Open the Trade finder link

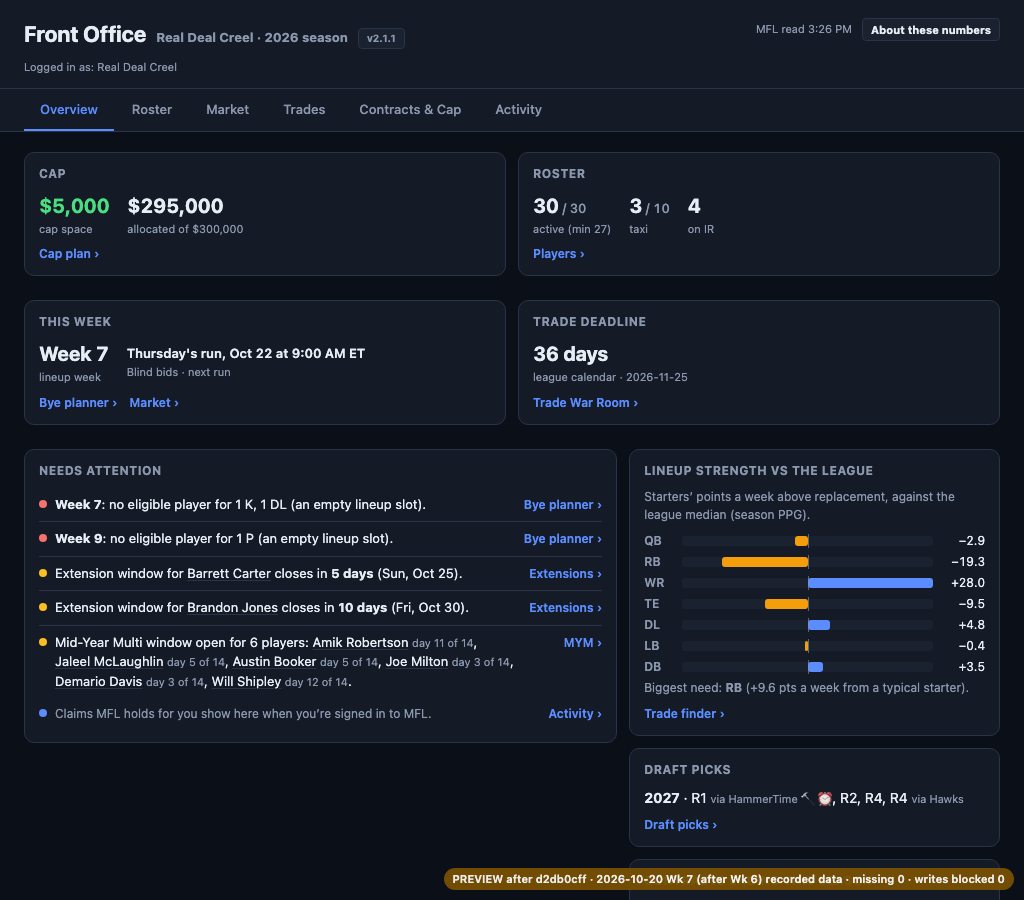pos(684,714)
